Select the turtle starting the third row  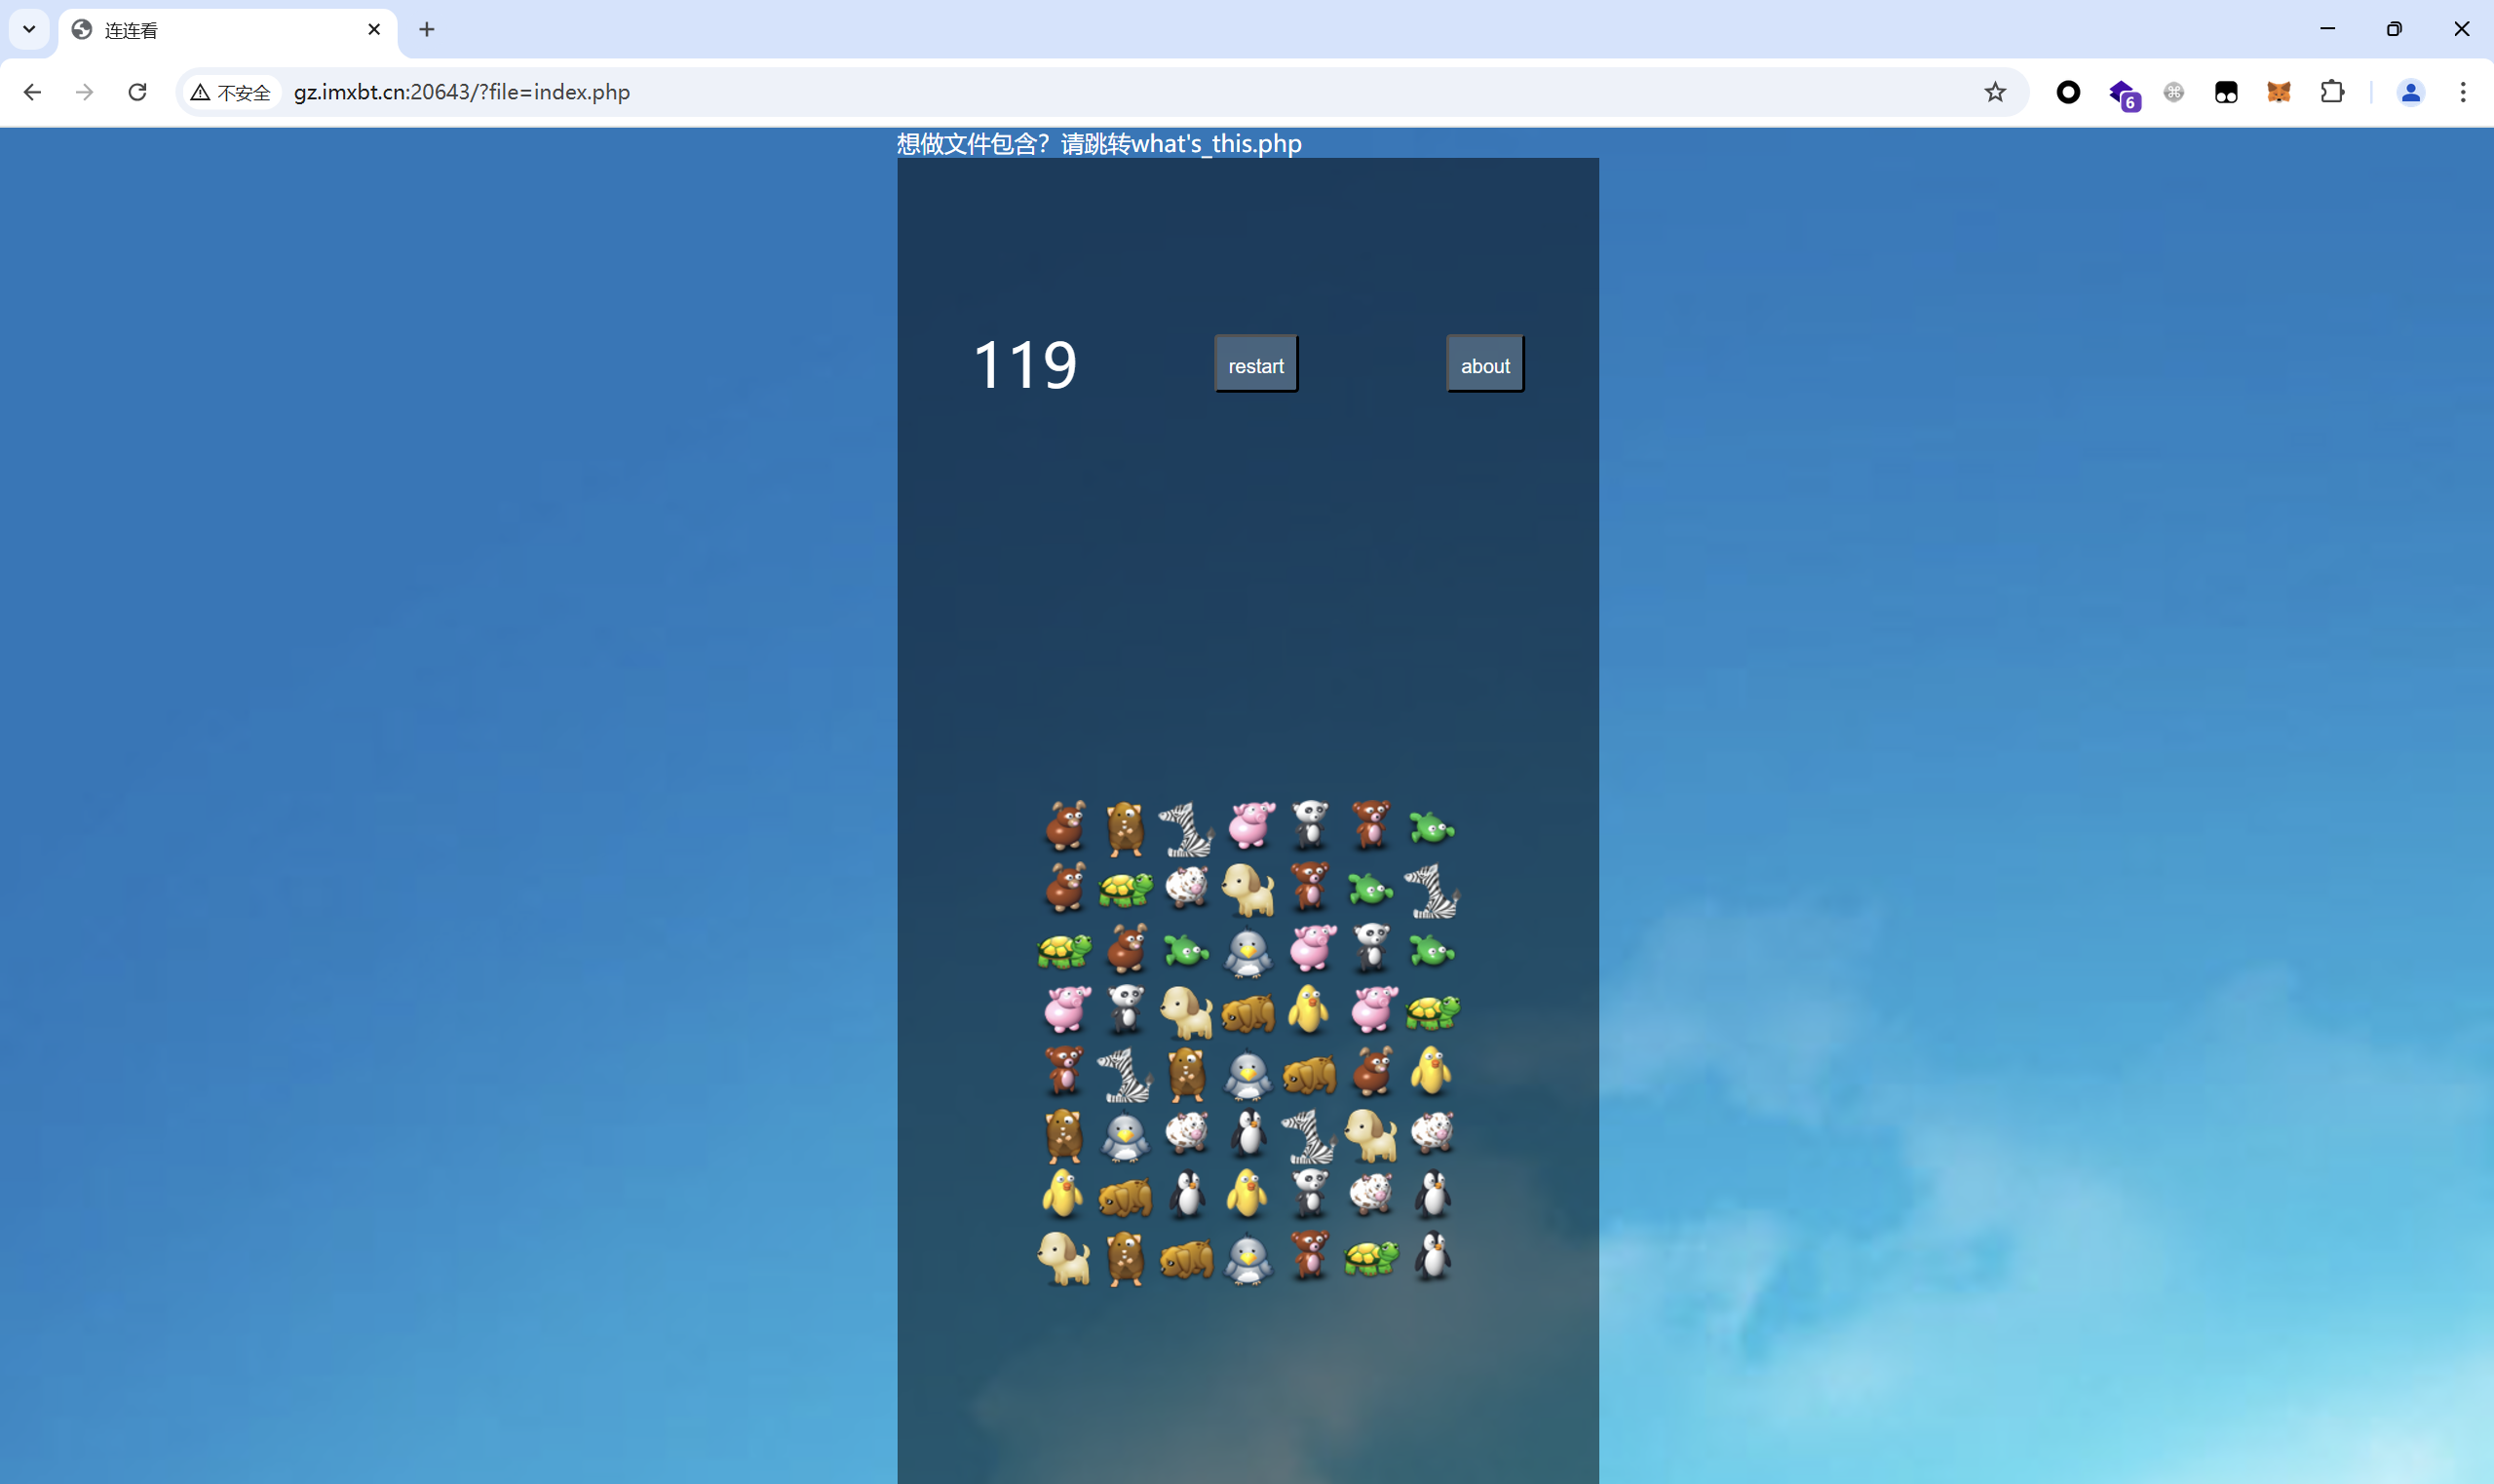(1064, 950)
